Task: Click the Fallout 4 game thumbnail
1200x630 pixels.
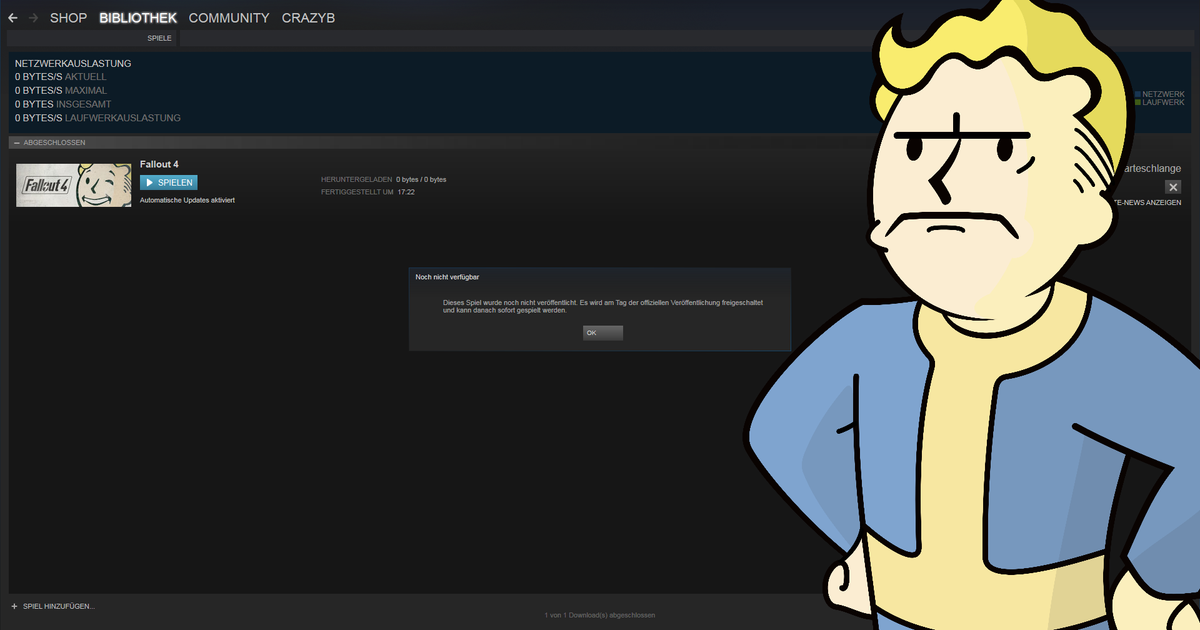Action: coord(73,185)
